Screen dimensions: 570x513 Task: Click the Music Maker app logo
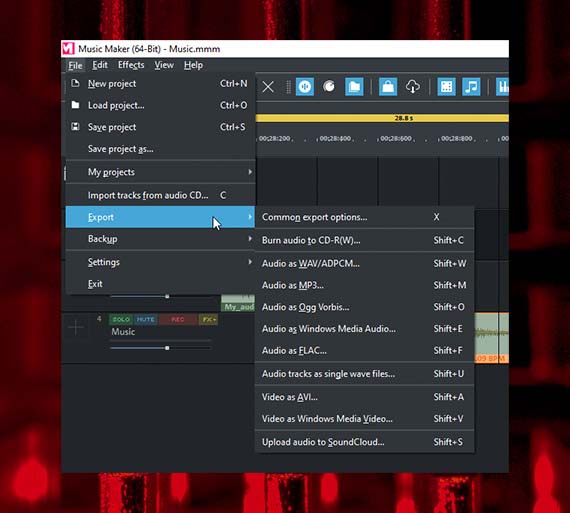(68, 49)
